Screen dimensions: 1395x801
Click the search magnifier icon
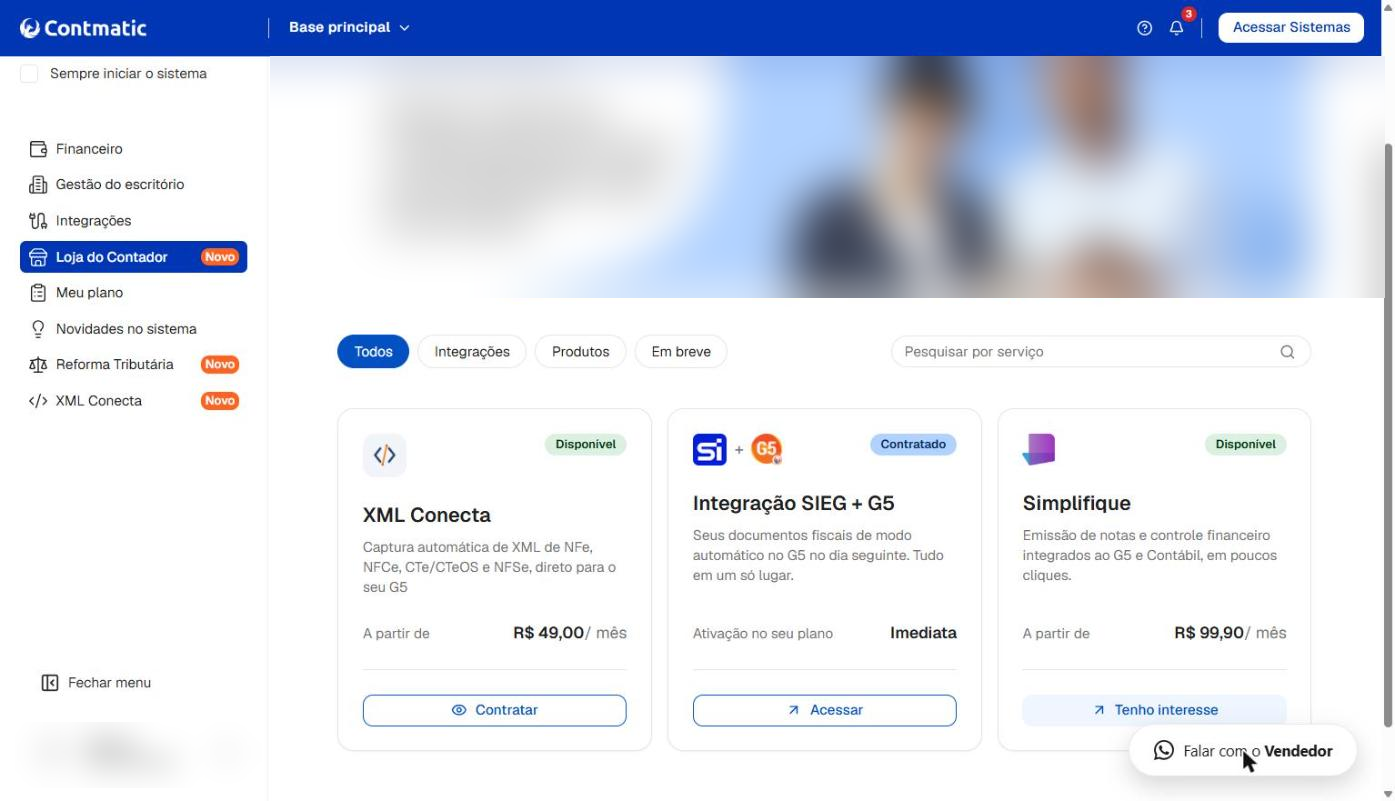(x=1287, y=352)
